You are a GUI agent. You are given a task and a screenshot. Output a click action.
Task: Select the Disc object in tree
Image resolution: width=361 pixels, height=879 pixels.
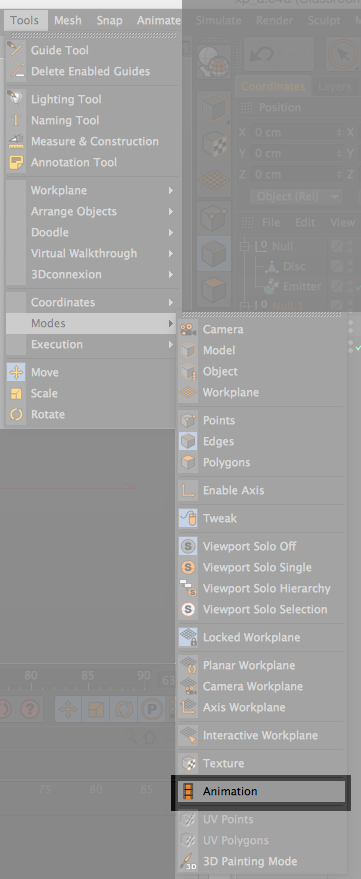point(294,266)
